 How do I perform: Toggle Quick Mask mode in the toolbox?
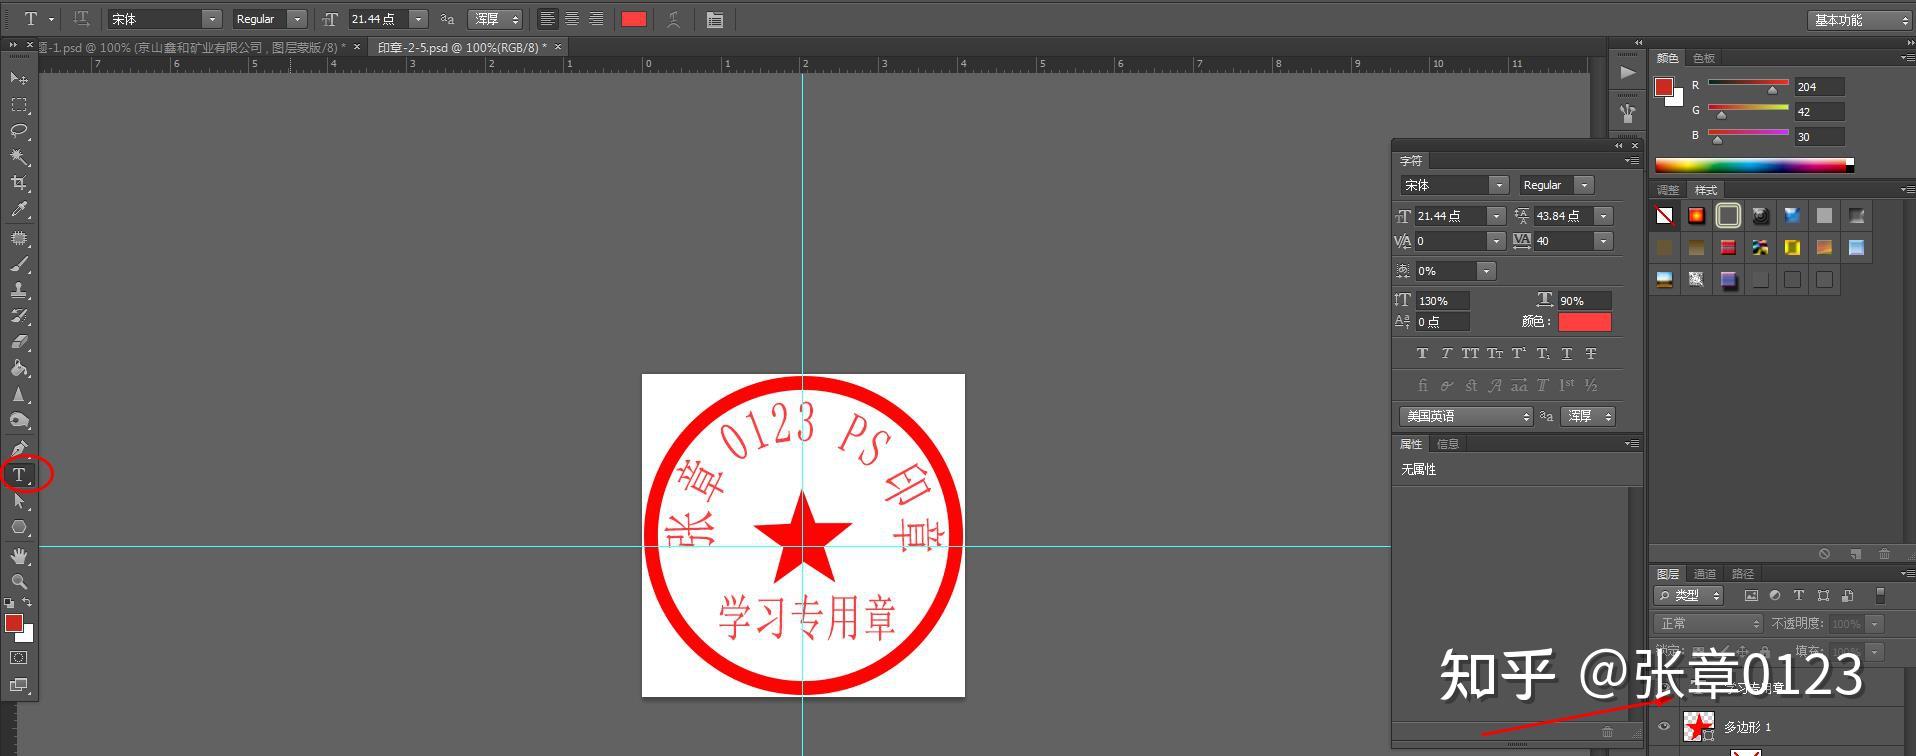pyautogui.click(x=19, y=658)
